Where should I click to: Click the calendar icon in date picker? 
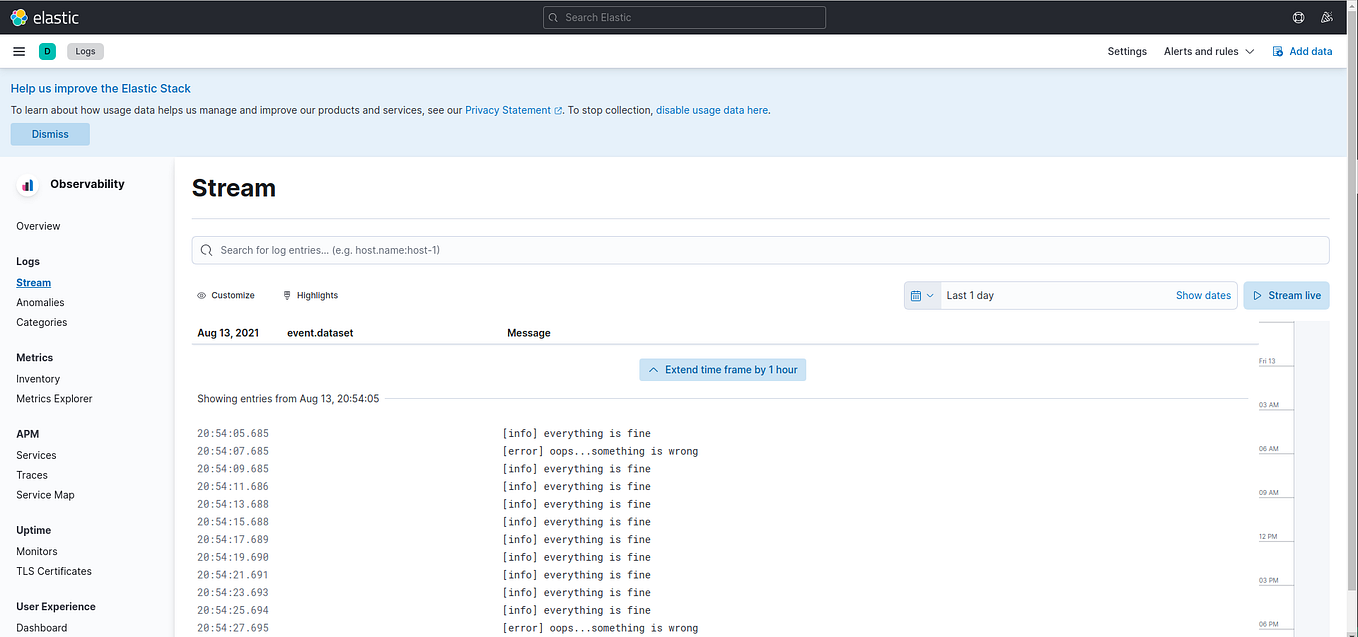917,295
